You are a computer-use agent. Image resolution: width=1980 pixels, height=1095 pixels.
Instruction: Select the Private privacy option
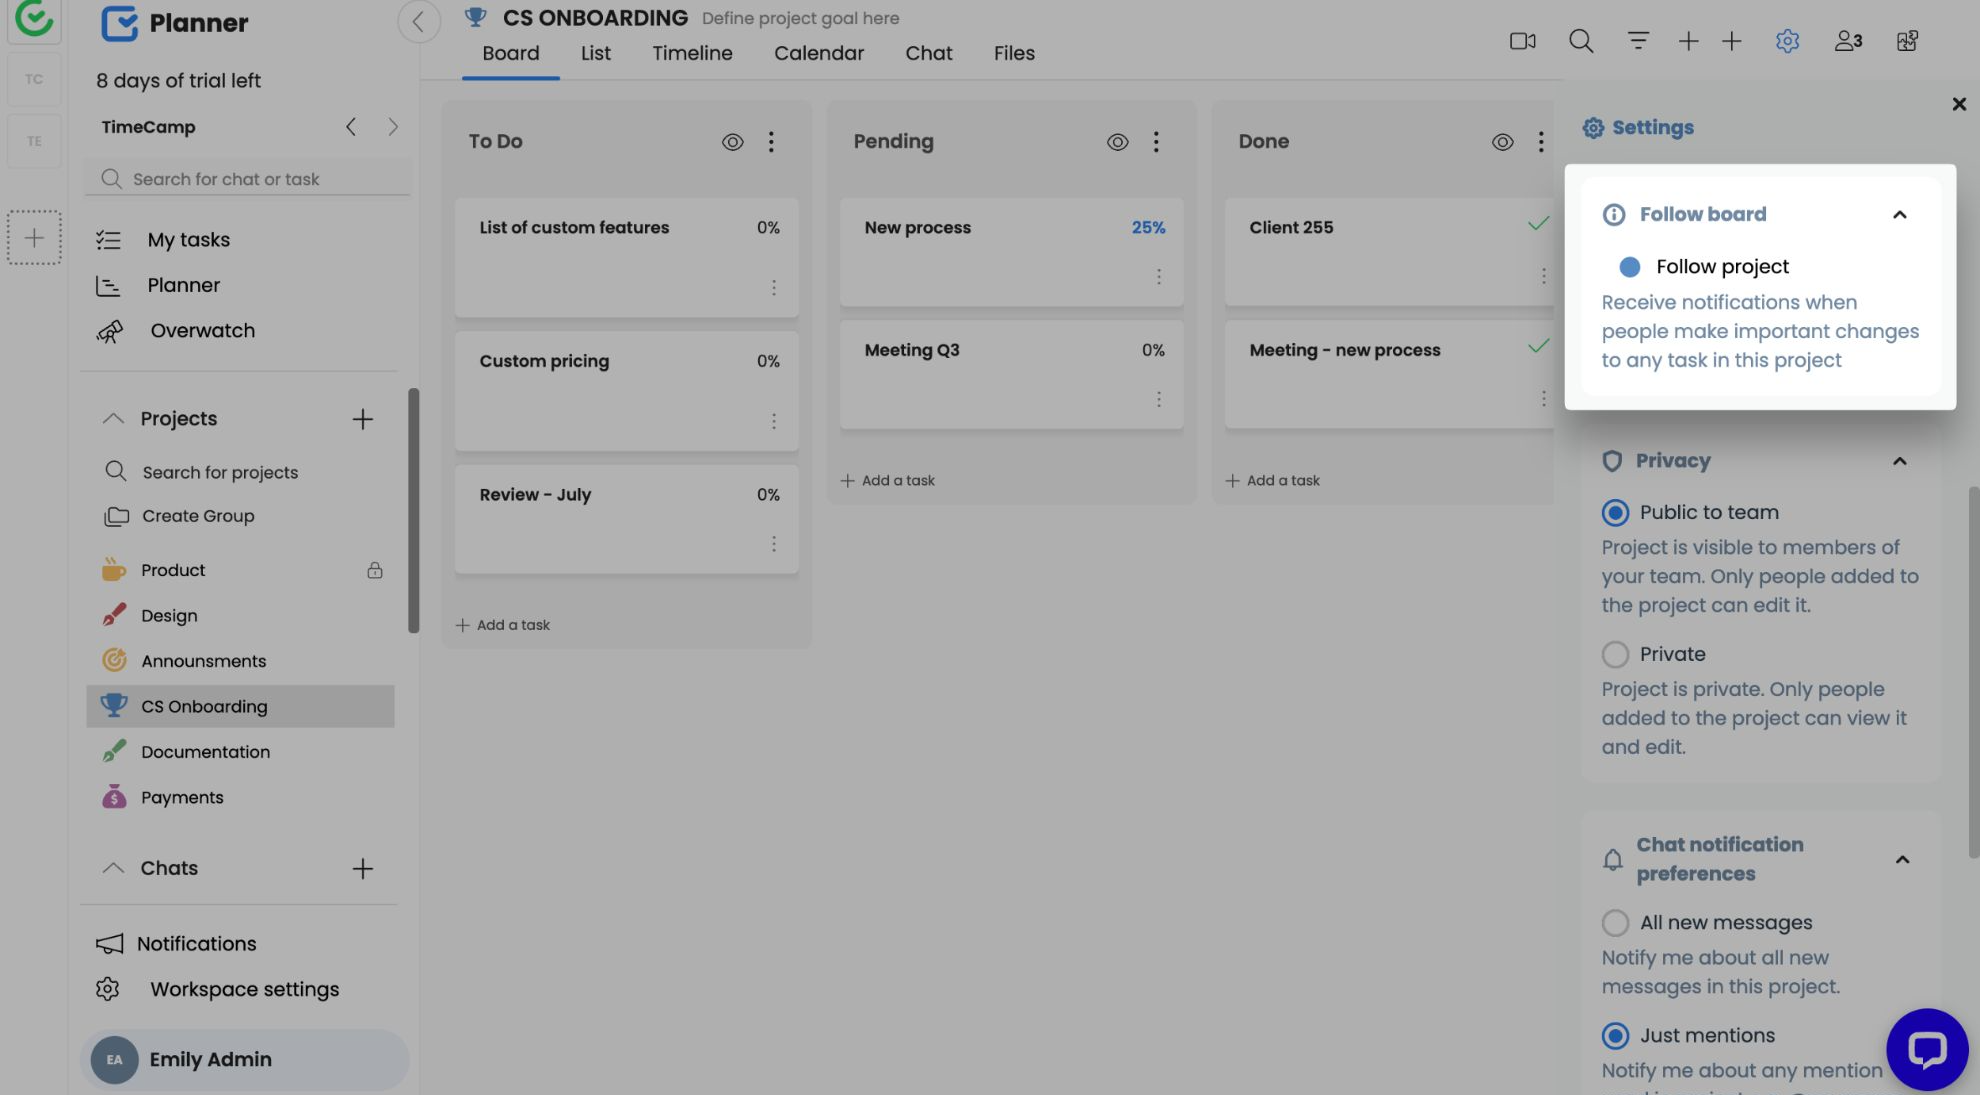[x=1615, y=654]
